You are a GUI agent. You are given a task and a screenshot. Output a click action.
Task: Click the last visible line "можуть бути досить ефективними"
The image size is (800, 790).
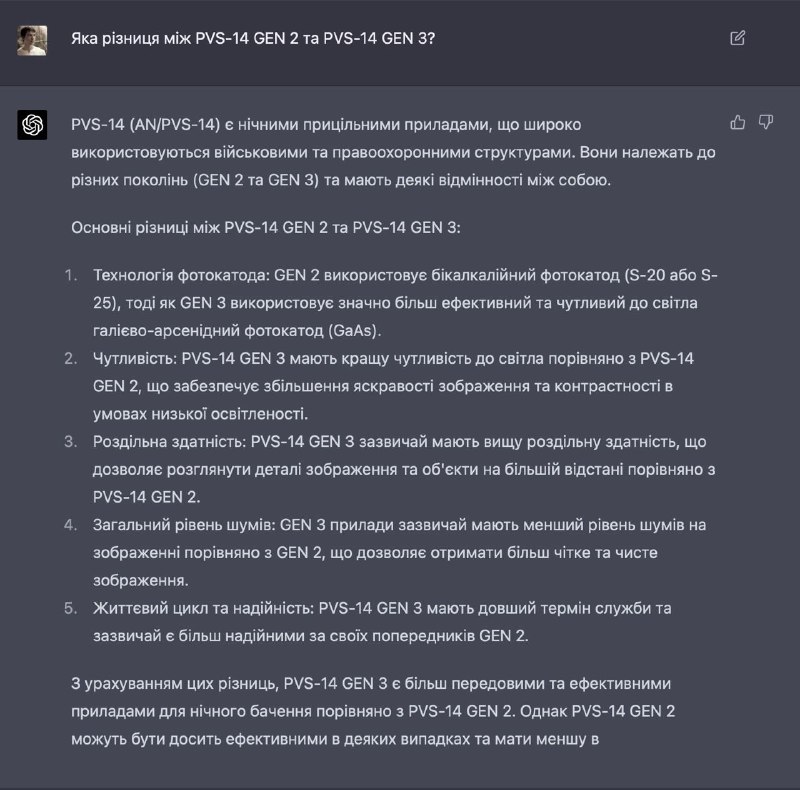click(335, 739)
